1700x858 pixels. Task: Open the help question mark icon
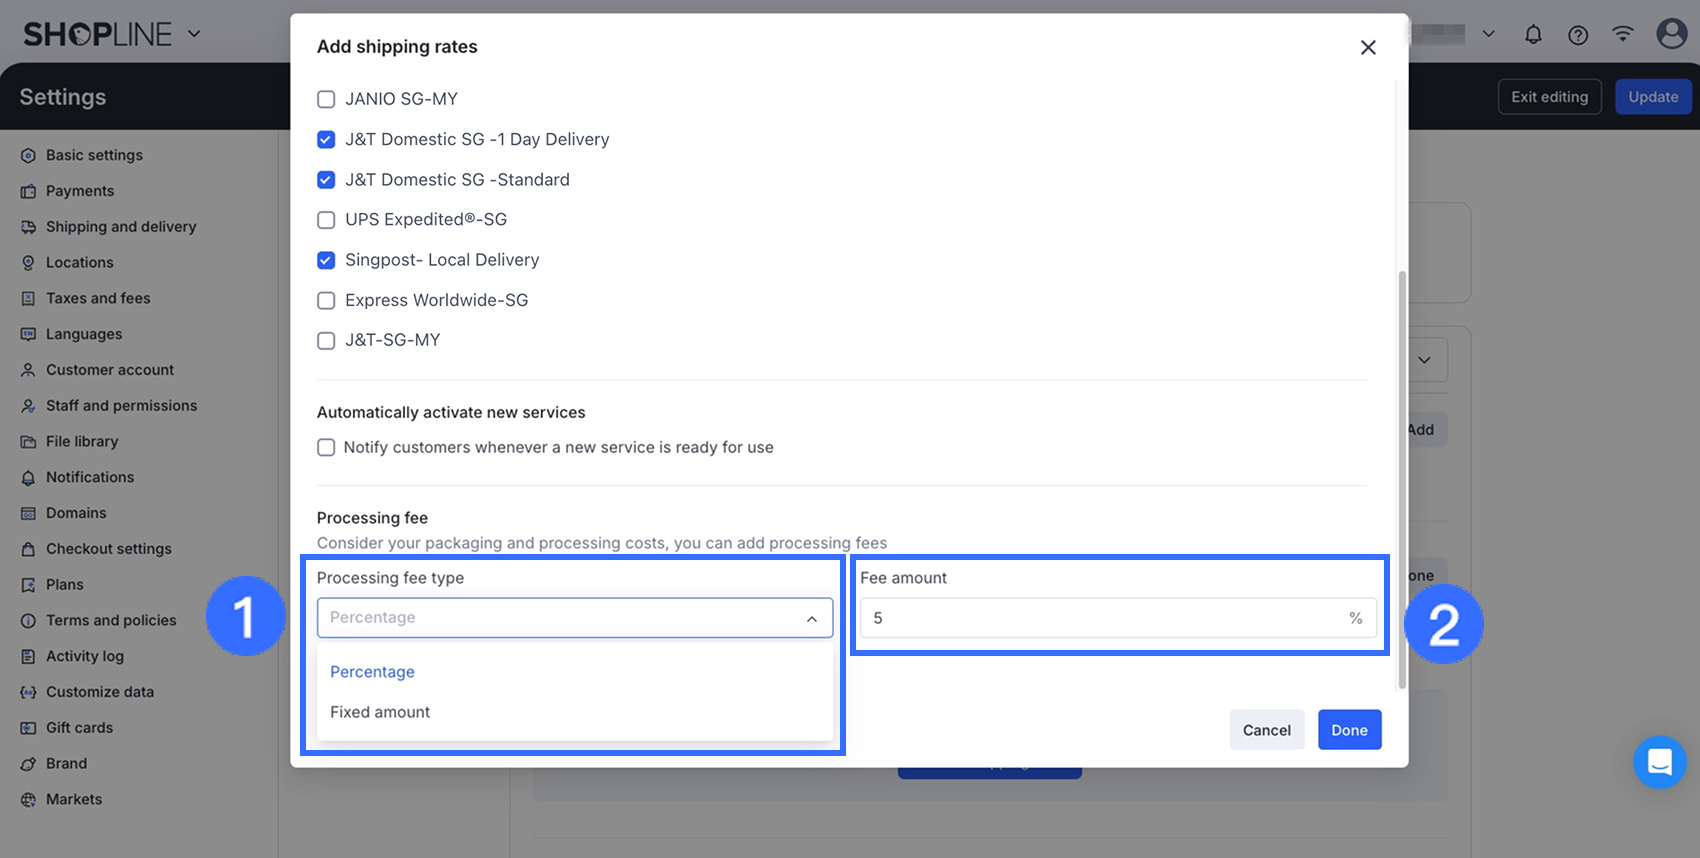tap(1578, 35)
